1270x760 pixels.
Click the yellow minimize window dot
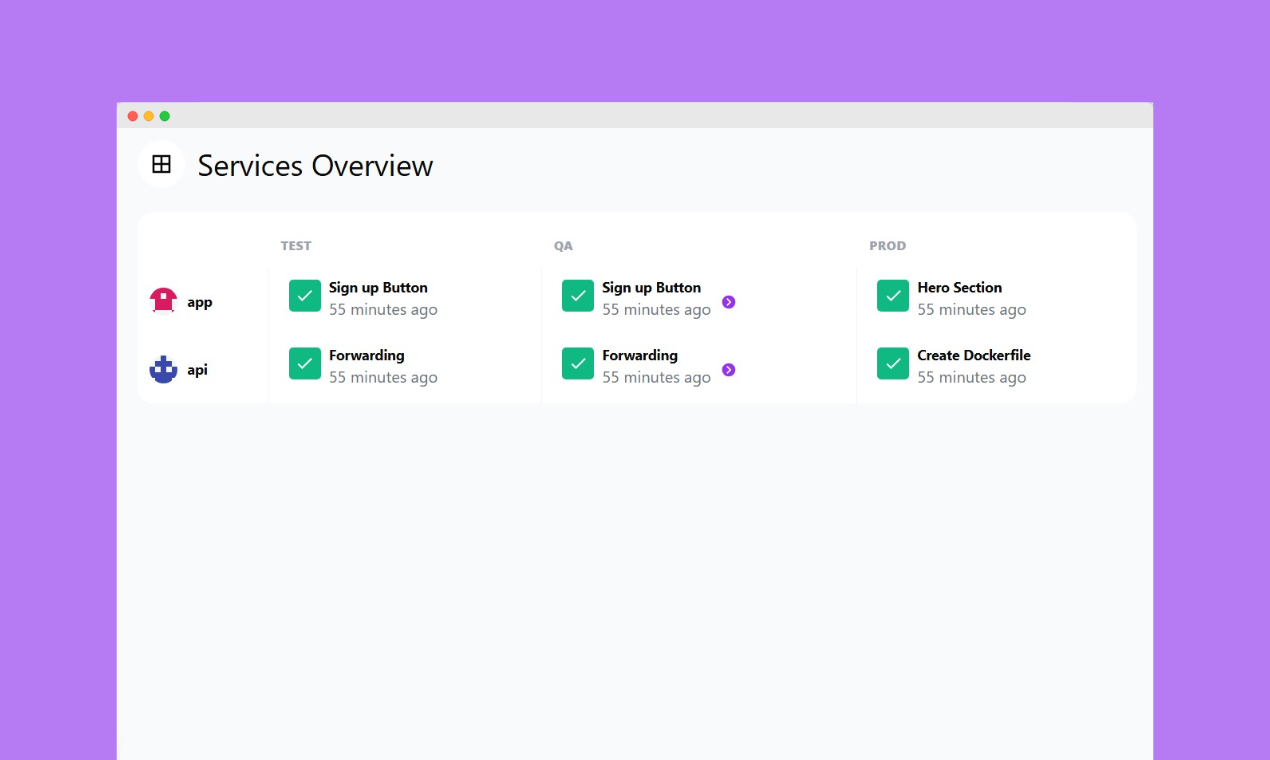(149, 116)
